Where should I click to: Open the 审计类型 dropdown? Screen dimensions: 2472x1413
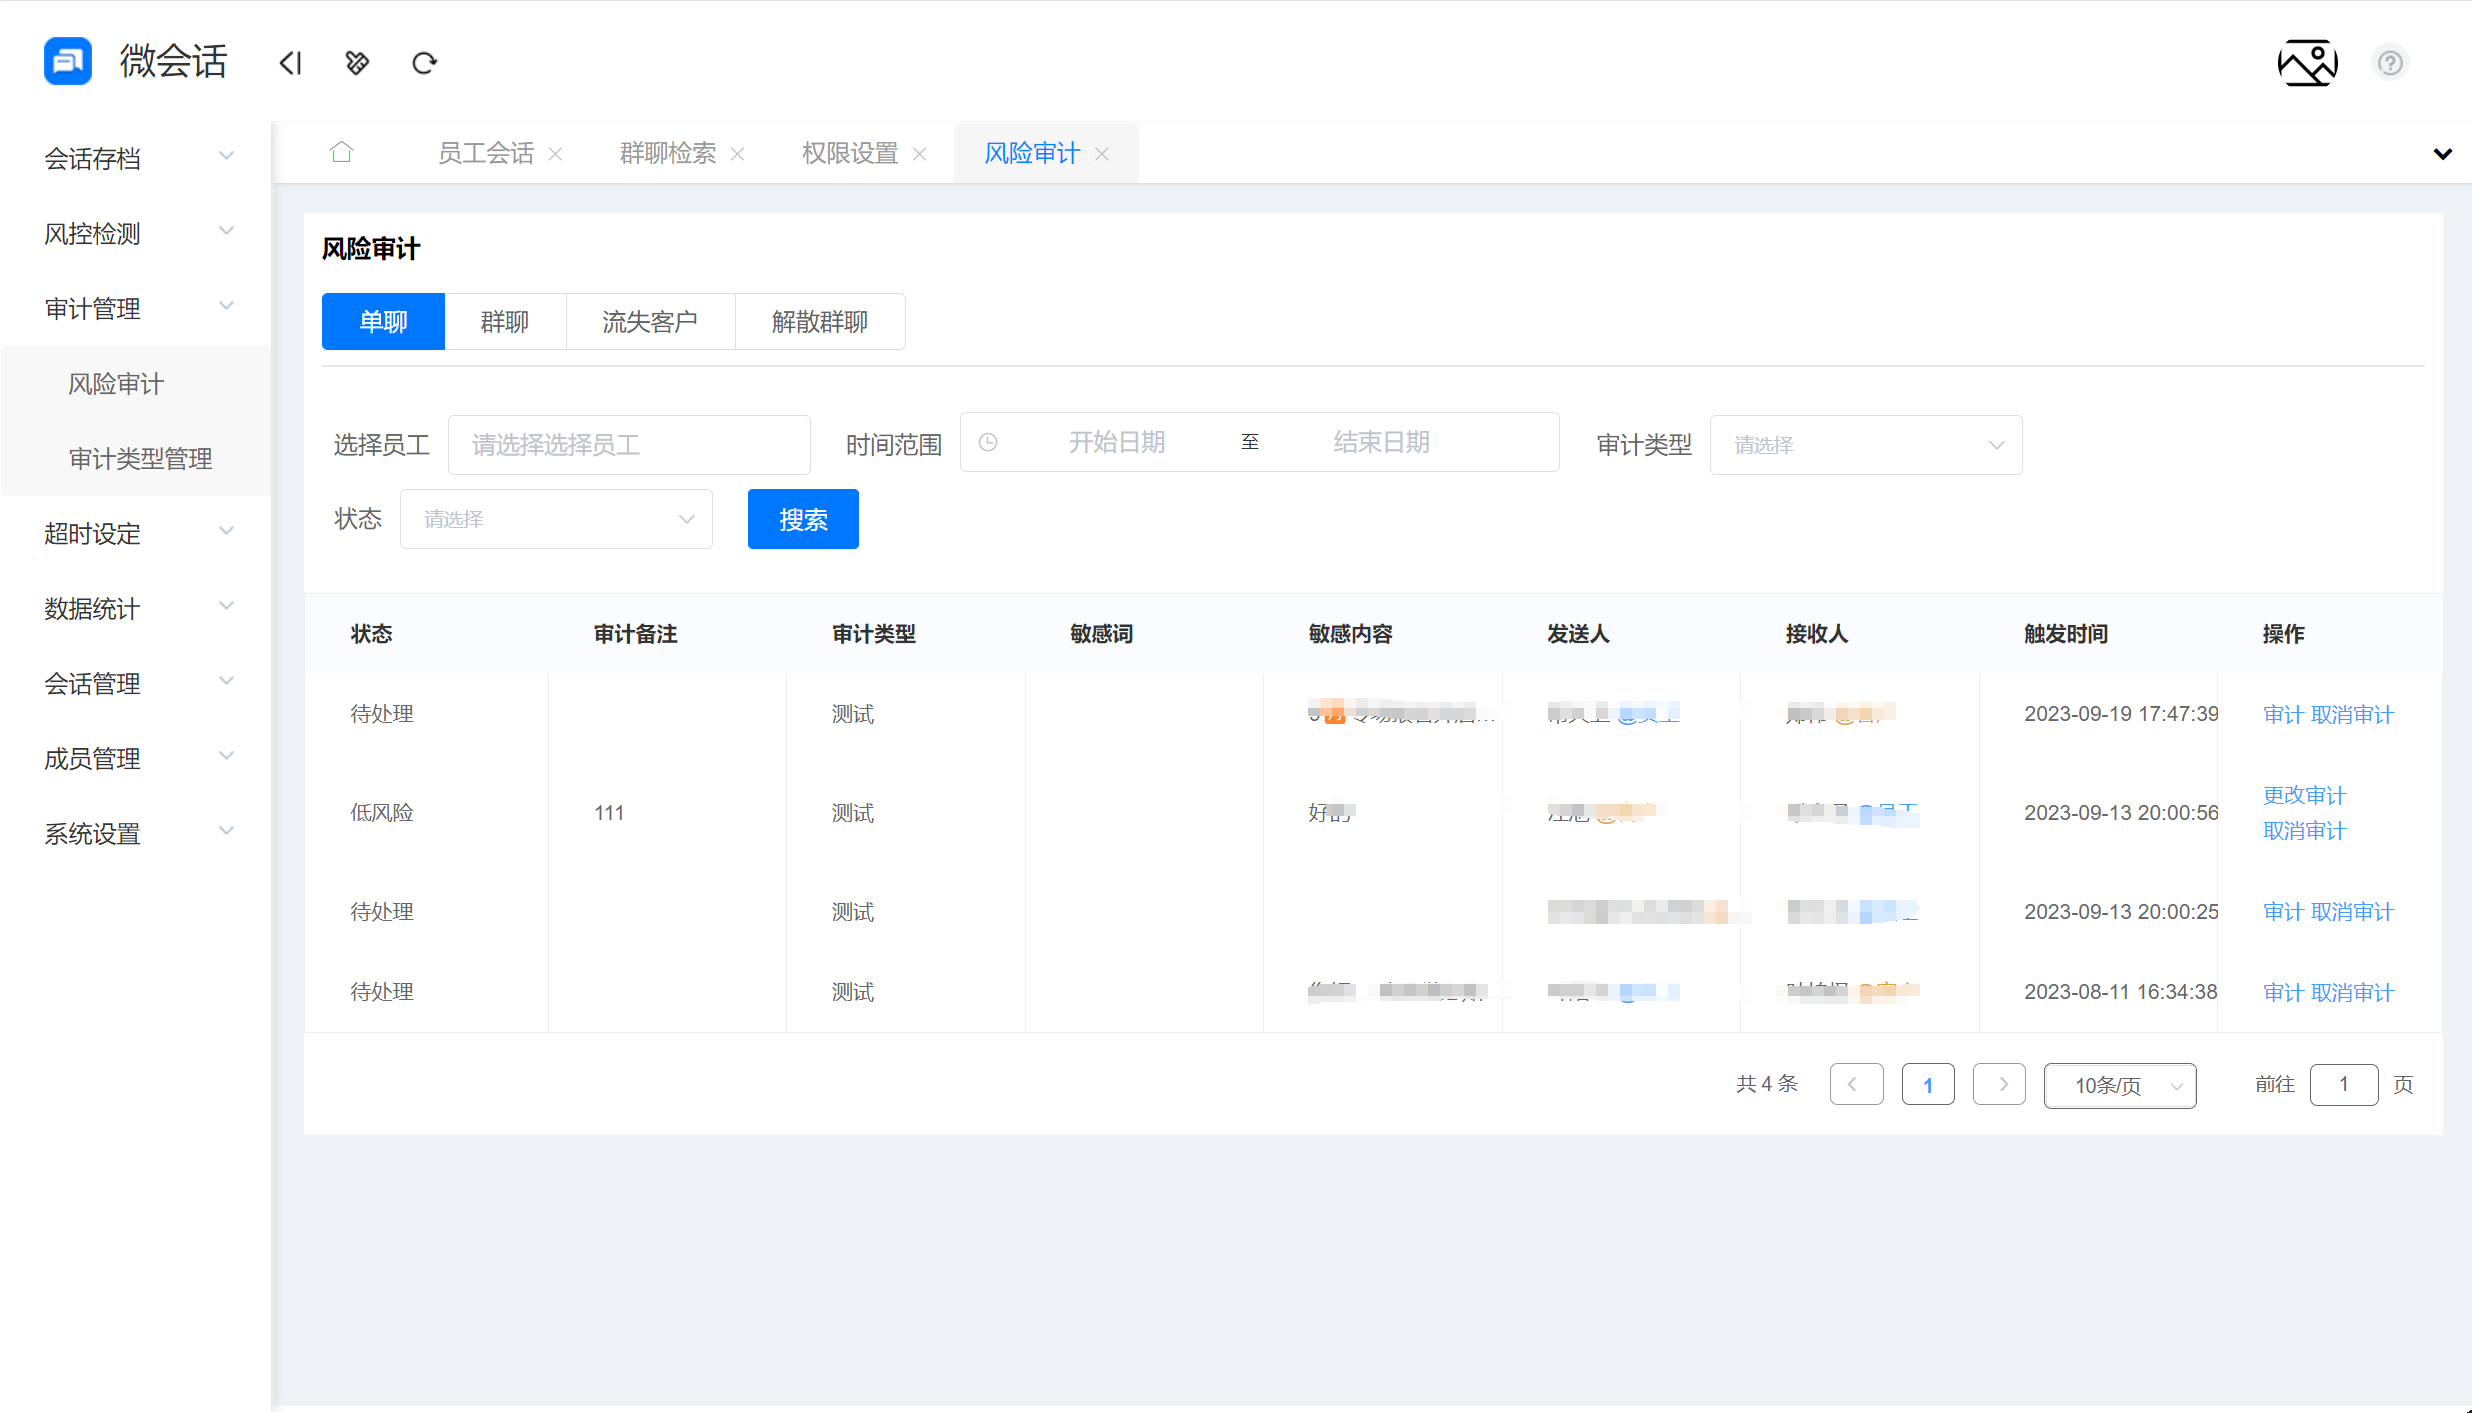1865,444
